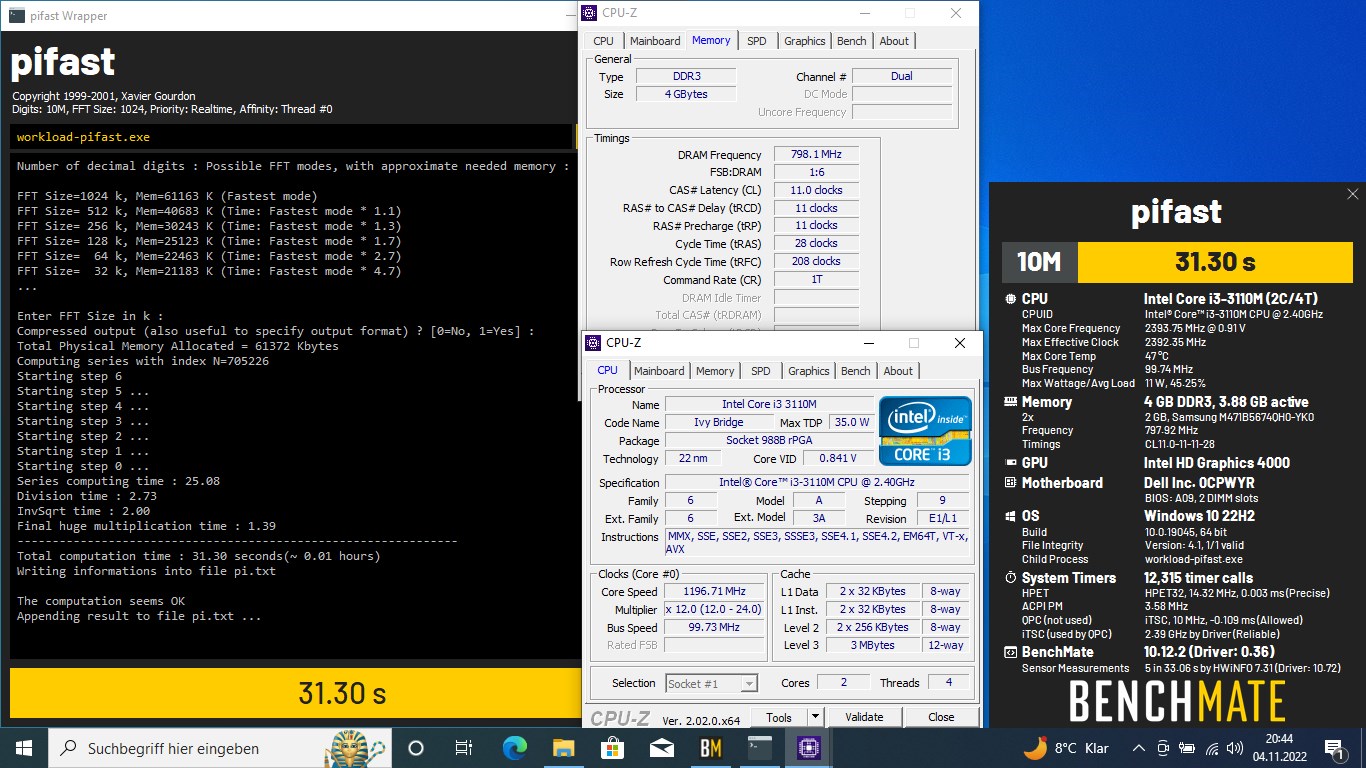Switch to BenchMate via BM taskbar icon
Image resolution: width=1366 pixels, height=768 pixels.
tap(710, 748)
